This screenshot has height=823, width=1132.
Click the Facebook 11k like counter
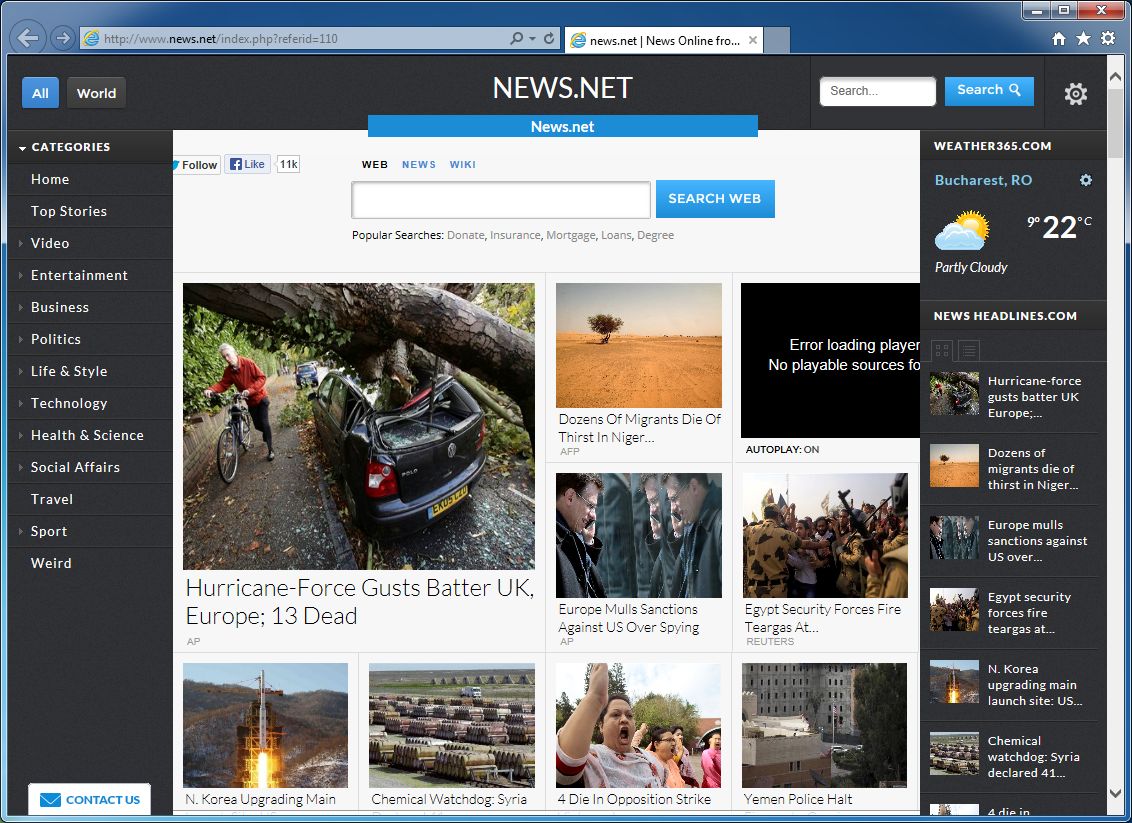288,164
